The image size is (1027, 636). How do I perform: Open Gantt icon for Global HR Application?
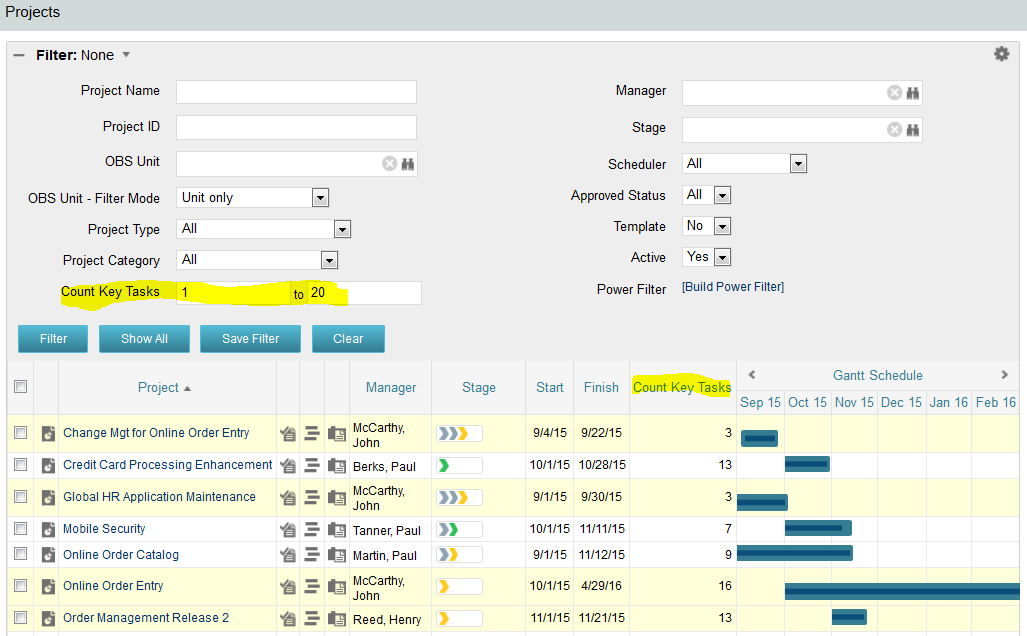tap(312, 497)
